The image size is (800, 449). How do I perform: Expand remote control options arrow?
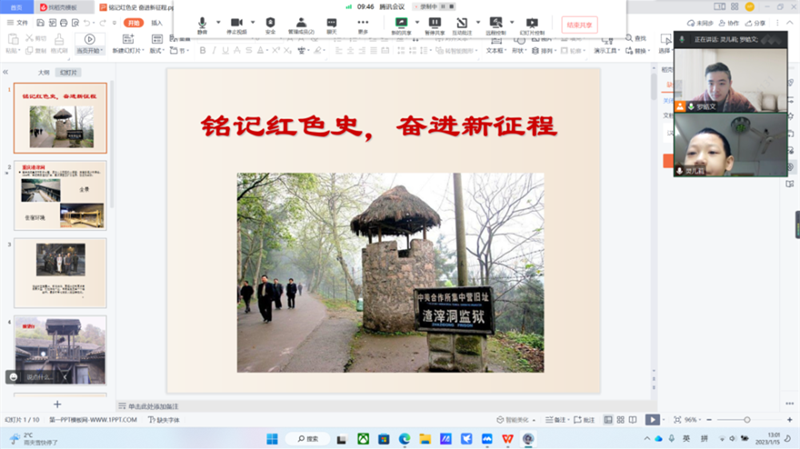pos(512,22)
